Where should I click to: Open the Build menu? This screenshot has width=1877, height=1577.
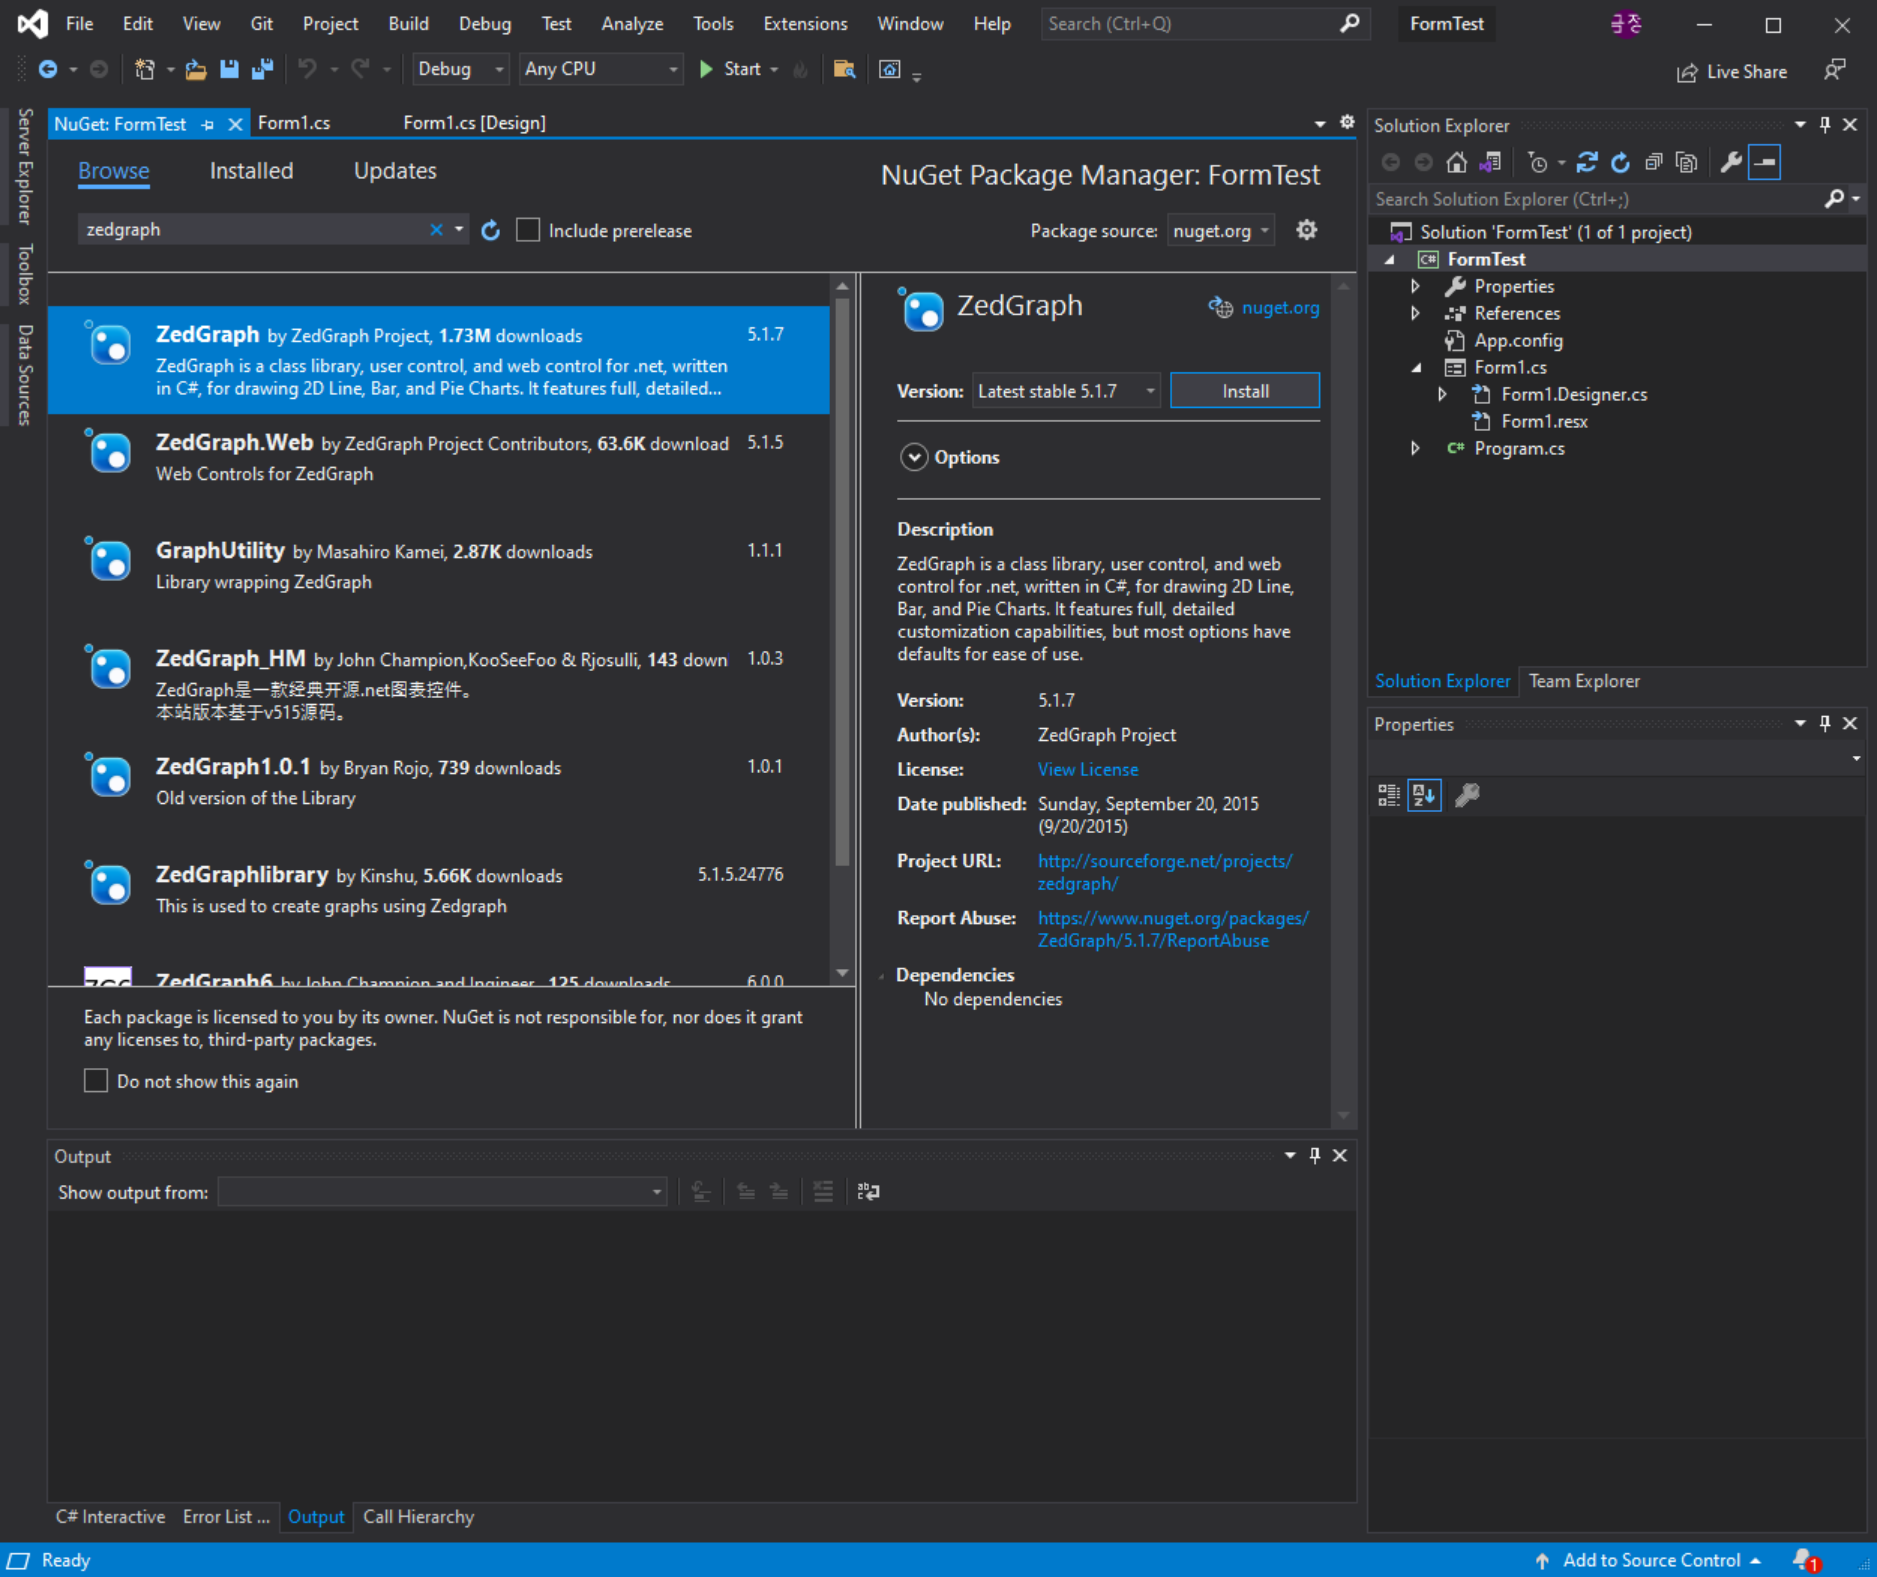[x=408, y=23]
